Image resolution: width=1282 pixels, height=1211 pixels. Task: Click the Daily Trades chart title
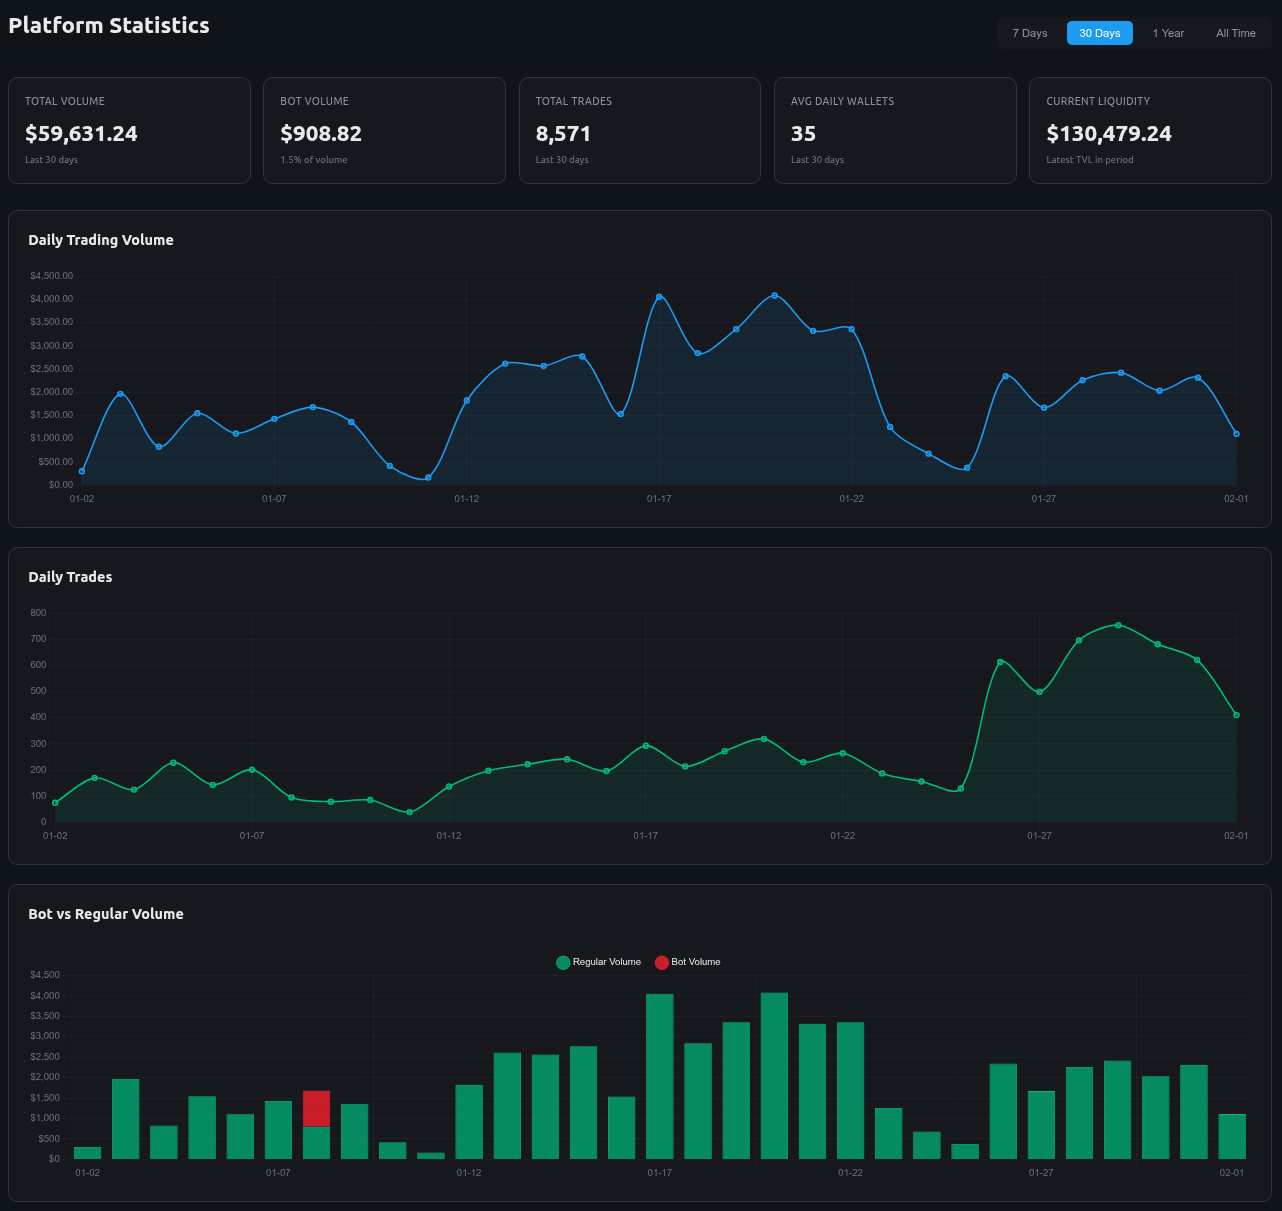[70, 577]
